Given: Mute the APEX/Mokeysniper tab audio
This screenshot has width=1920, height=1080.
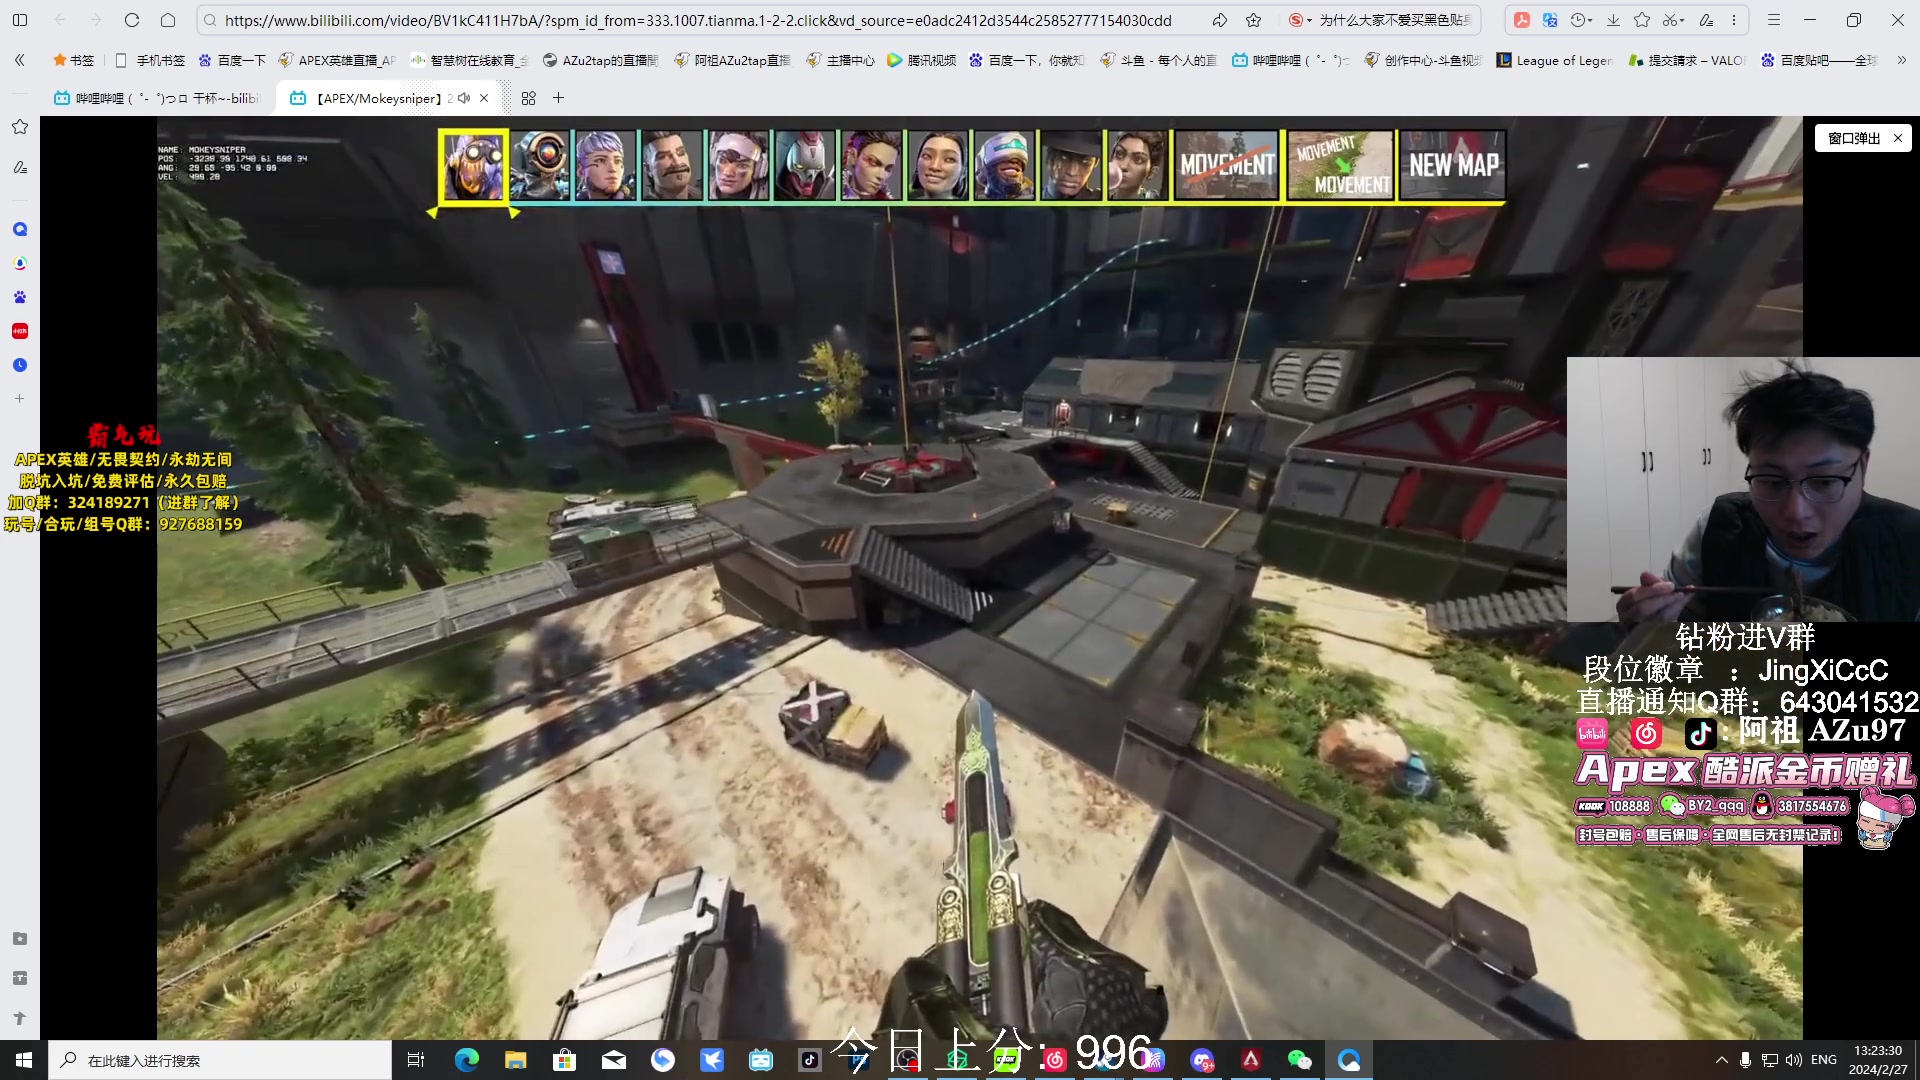Looking at the screenshot, I should point(464,98).
